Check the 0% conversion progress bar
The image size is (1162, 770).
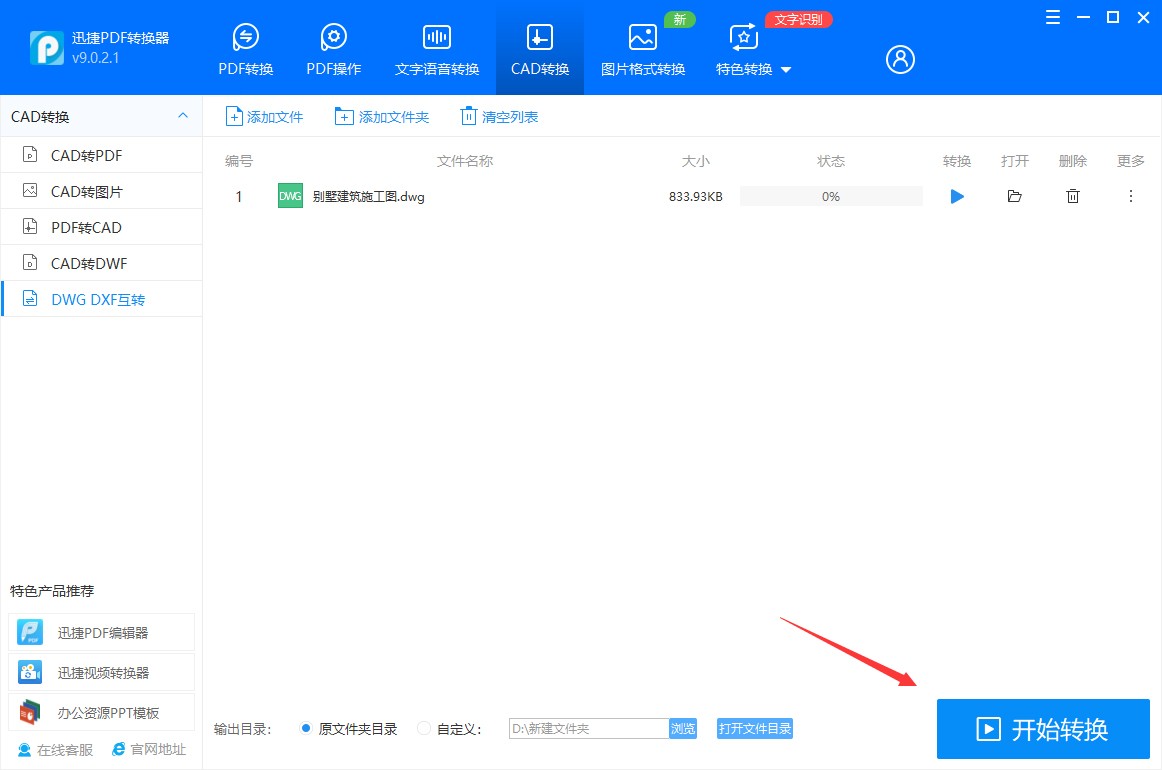[x=831, y=196]
